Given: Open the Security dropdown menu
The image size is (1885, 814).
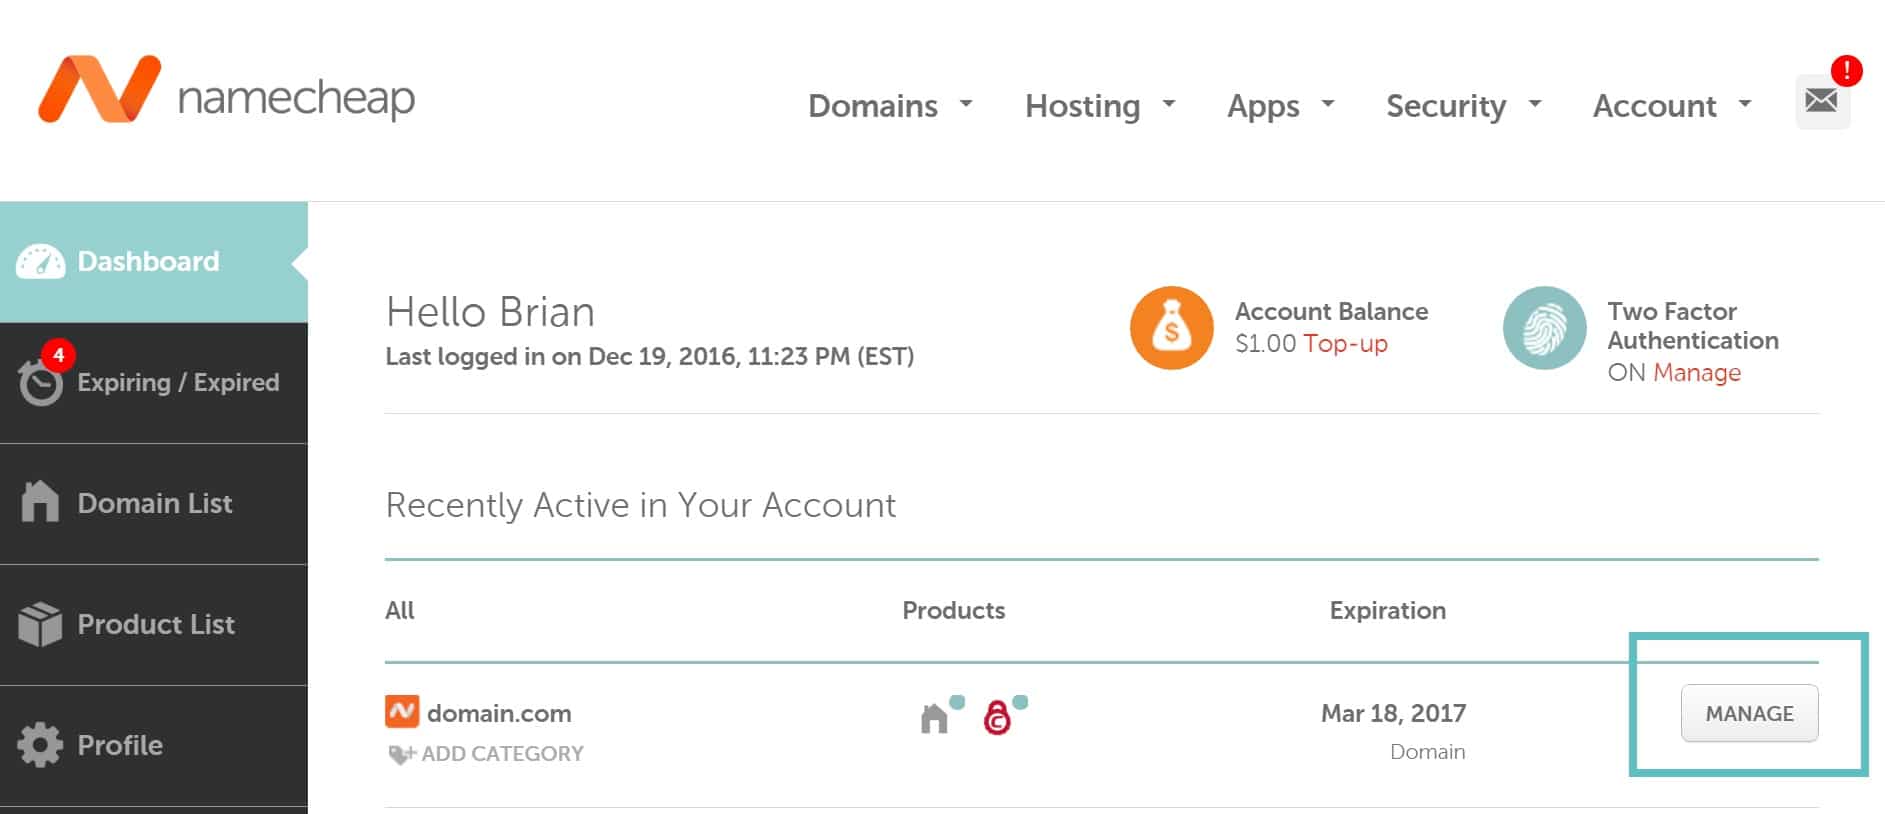Looking at the screenshot, I should [1463, 105].
